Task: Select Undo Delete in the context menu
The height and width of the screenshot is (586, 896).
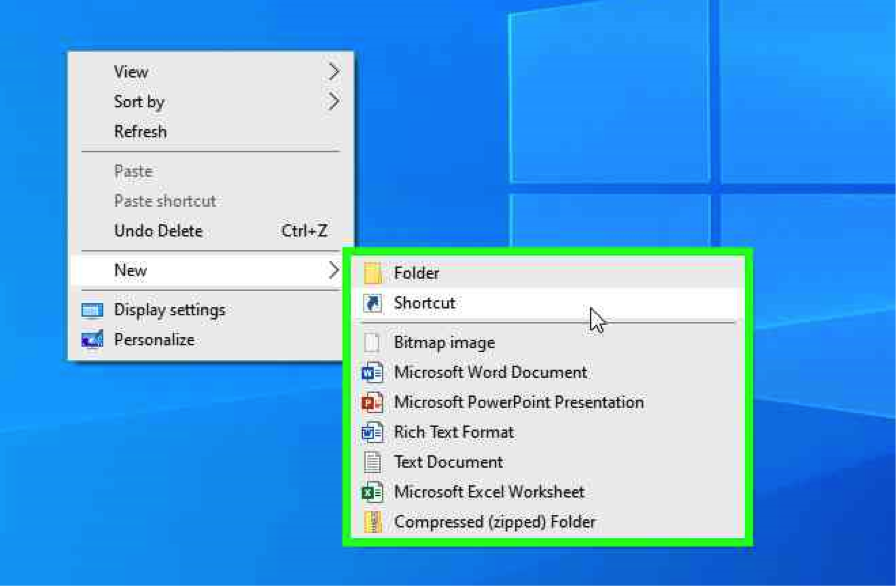Action: pyautogui.click(x=158, y=231)
